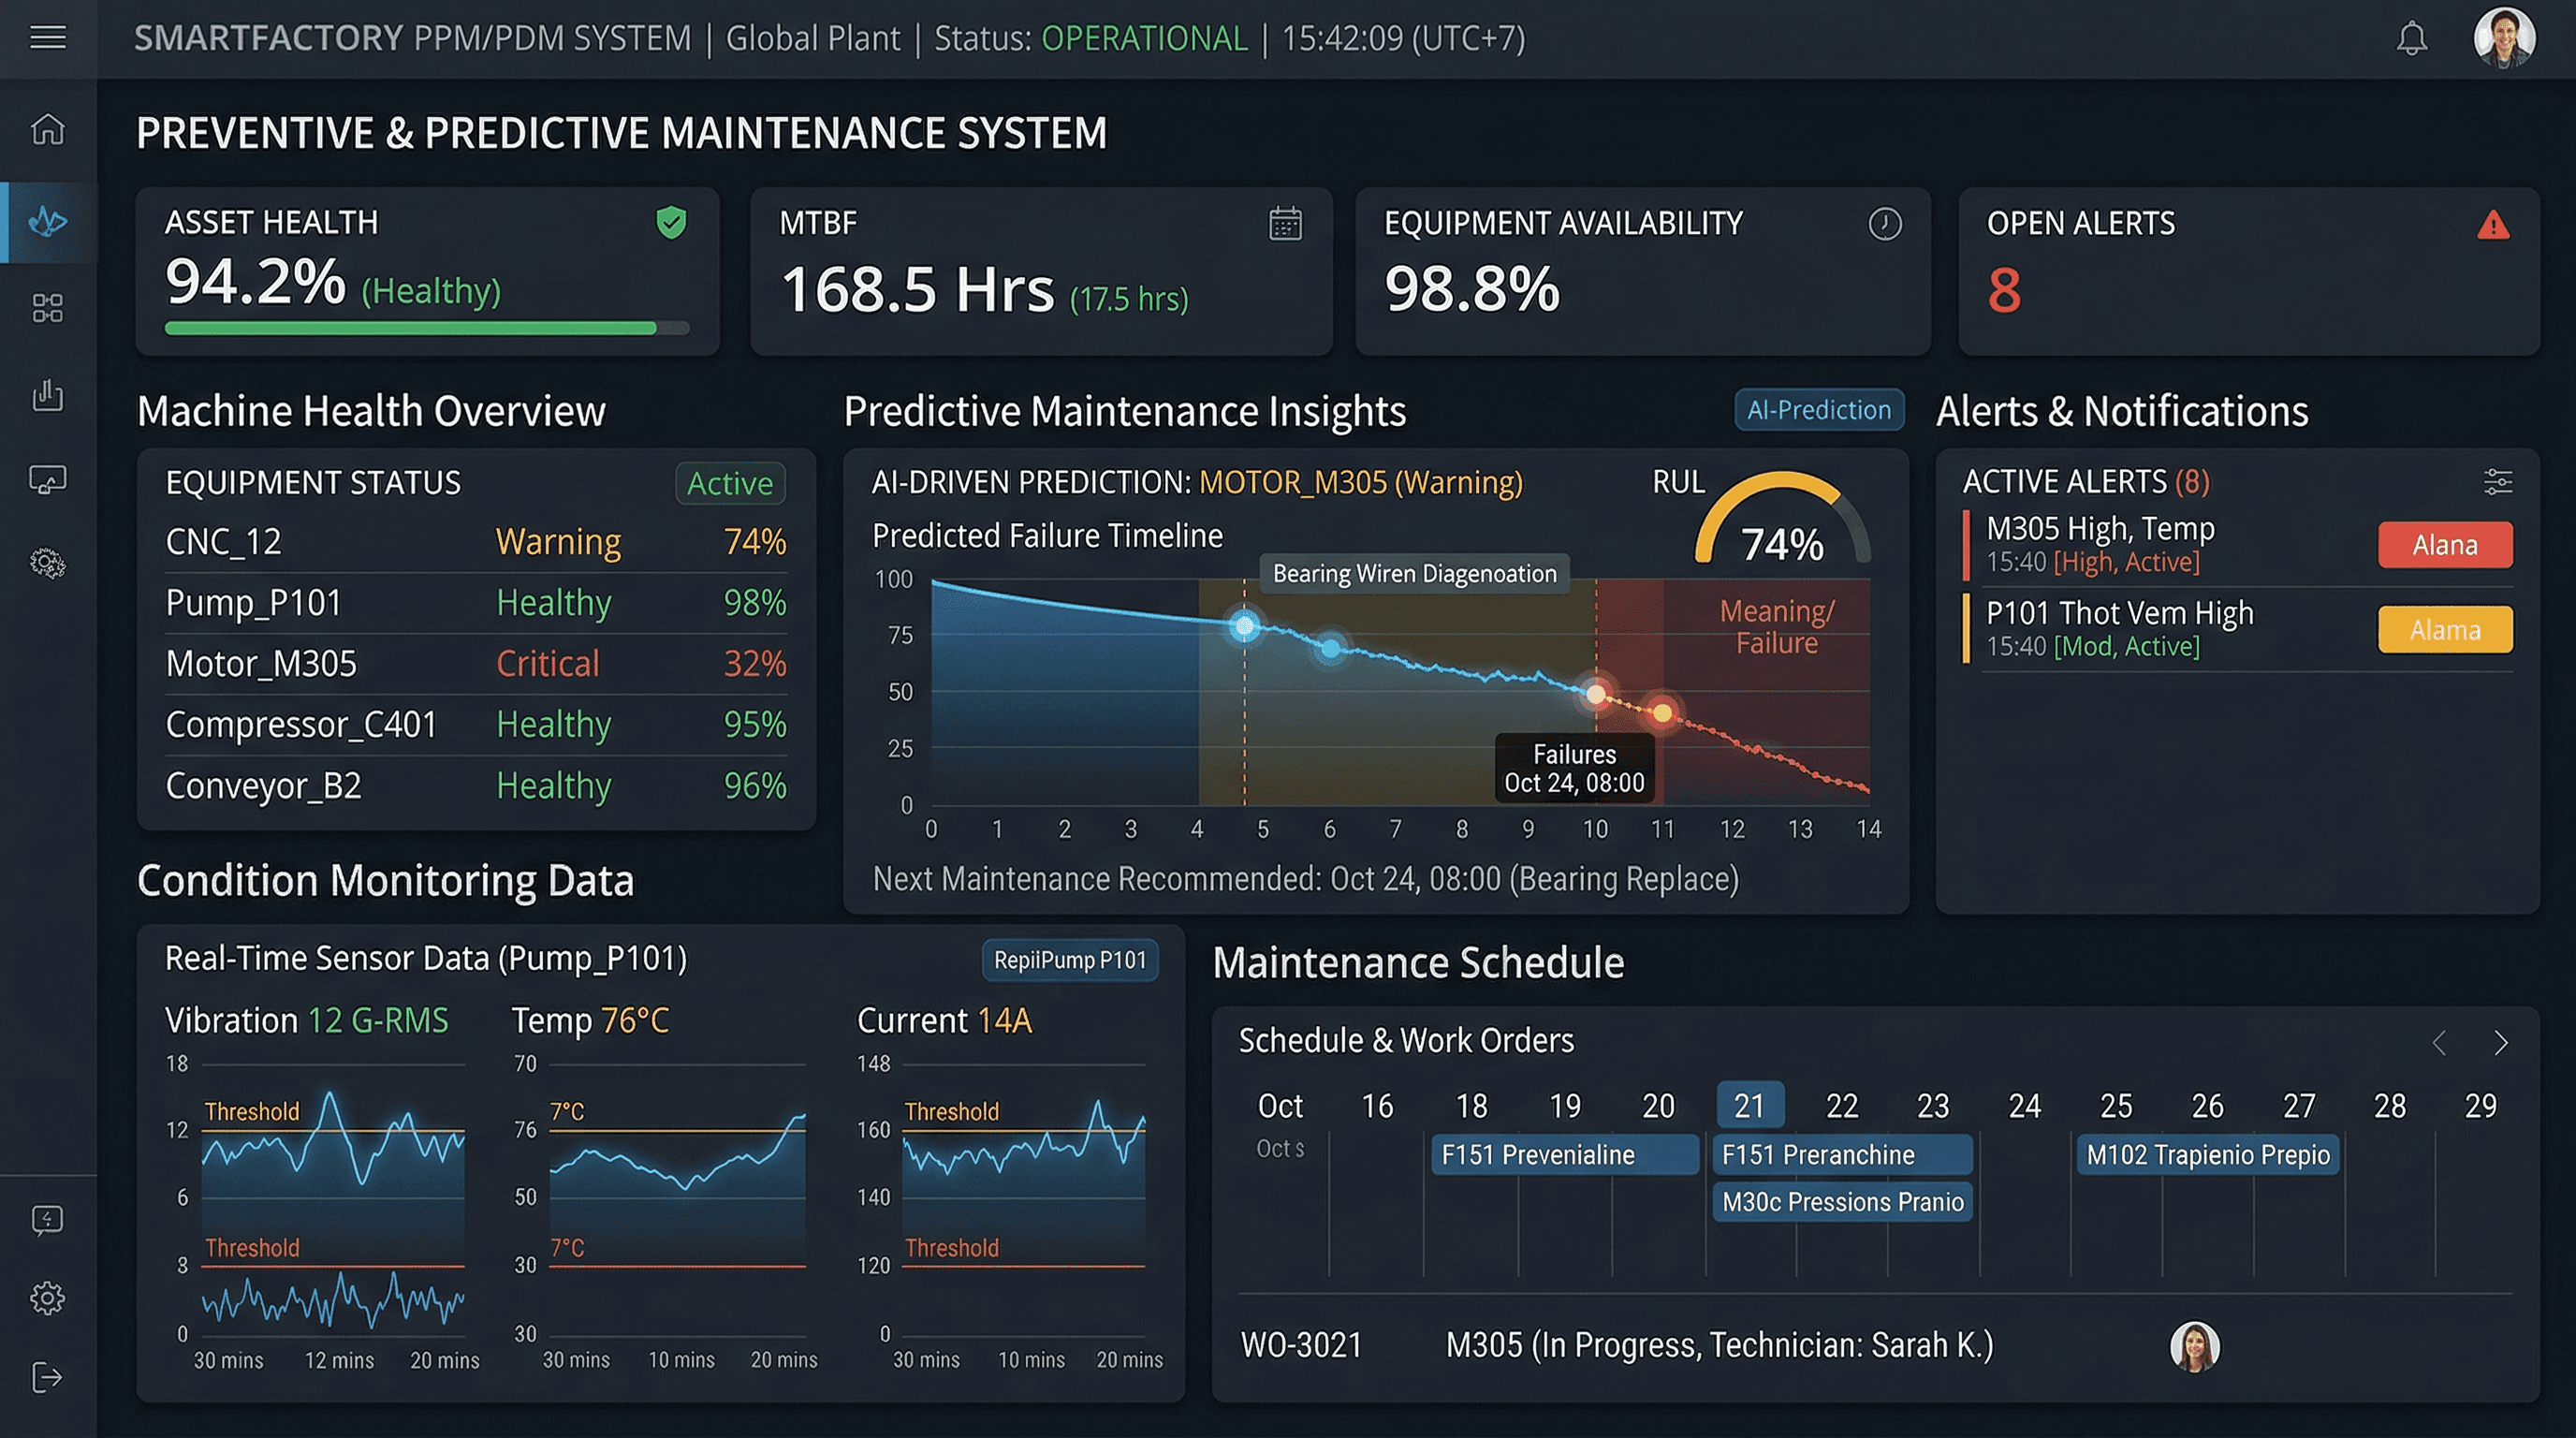
Task: Click the notification bell icon
Action: pos(2412,39)
